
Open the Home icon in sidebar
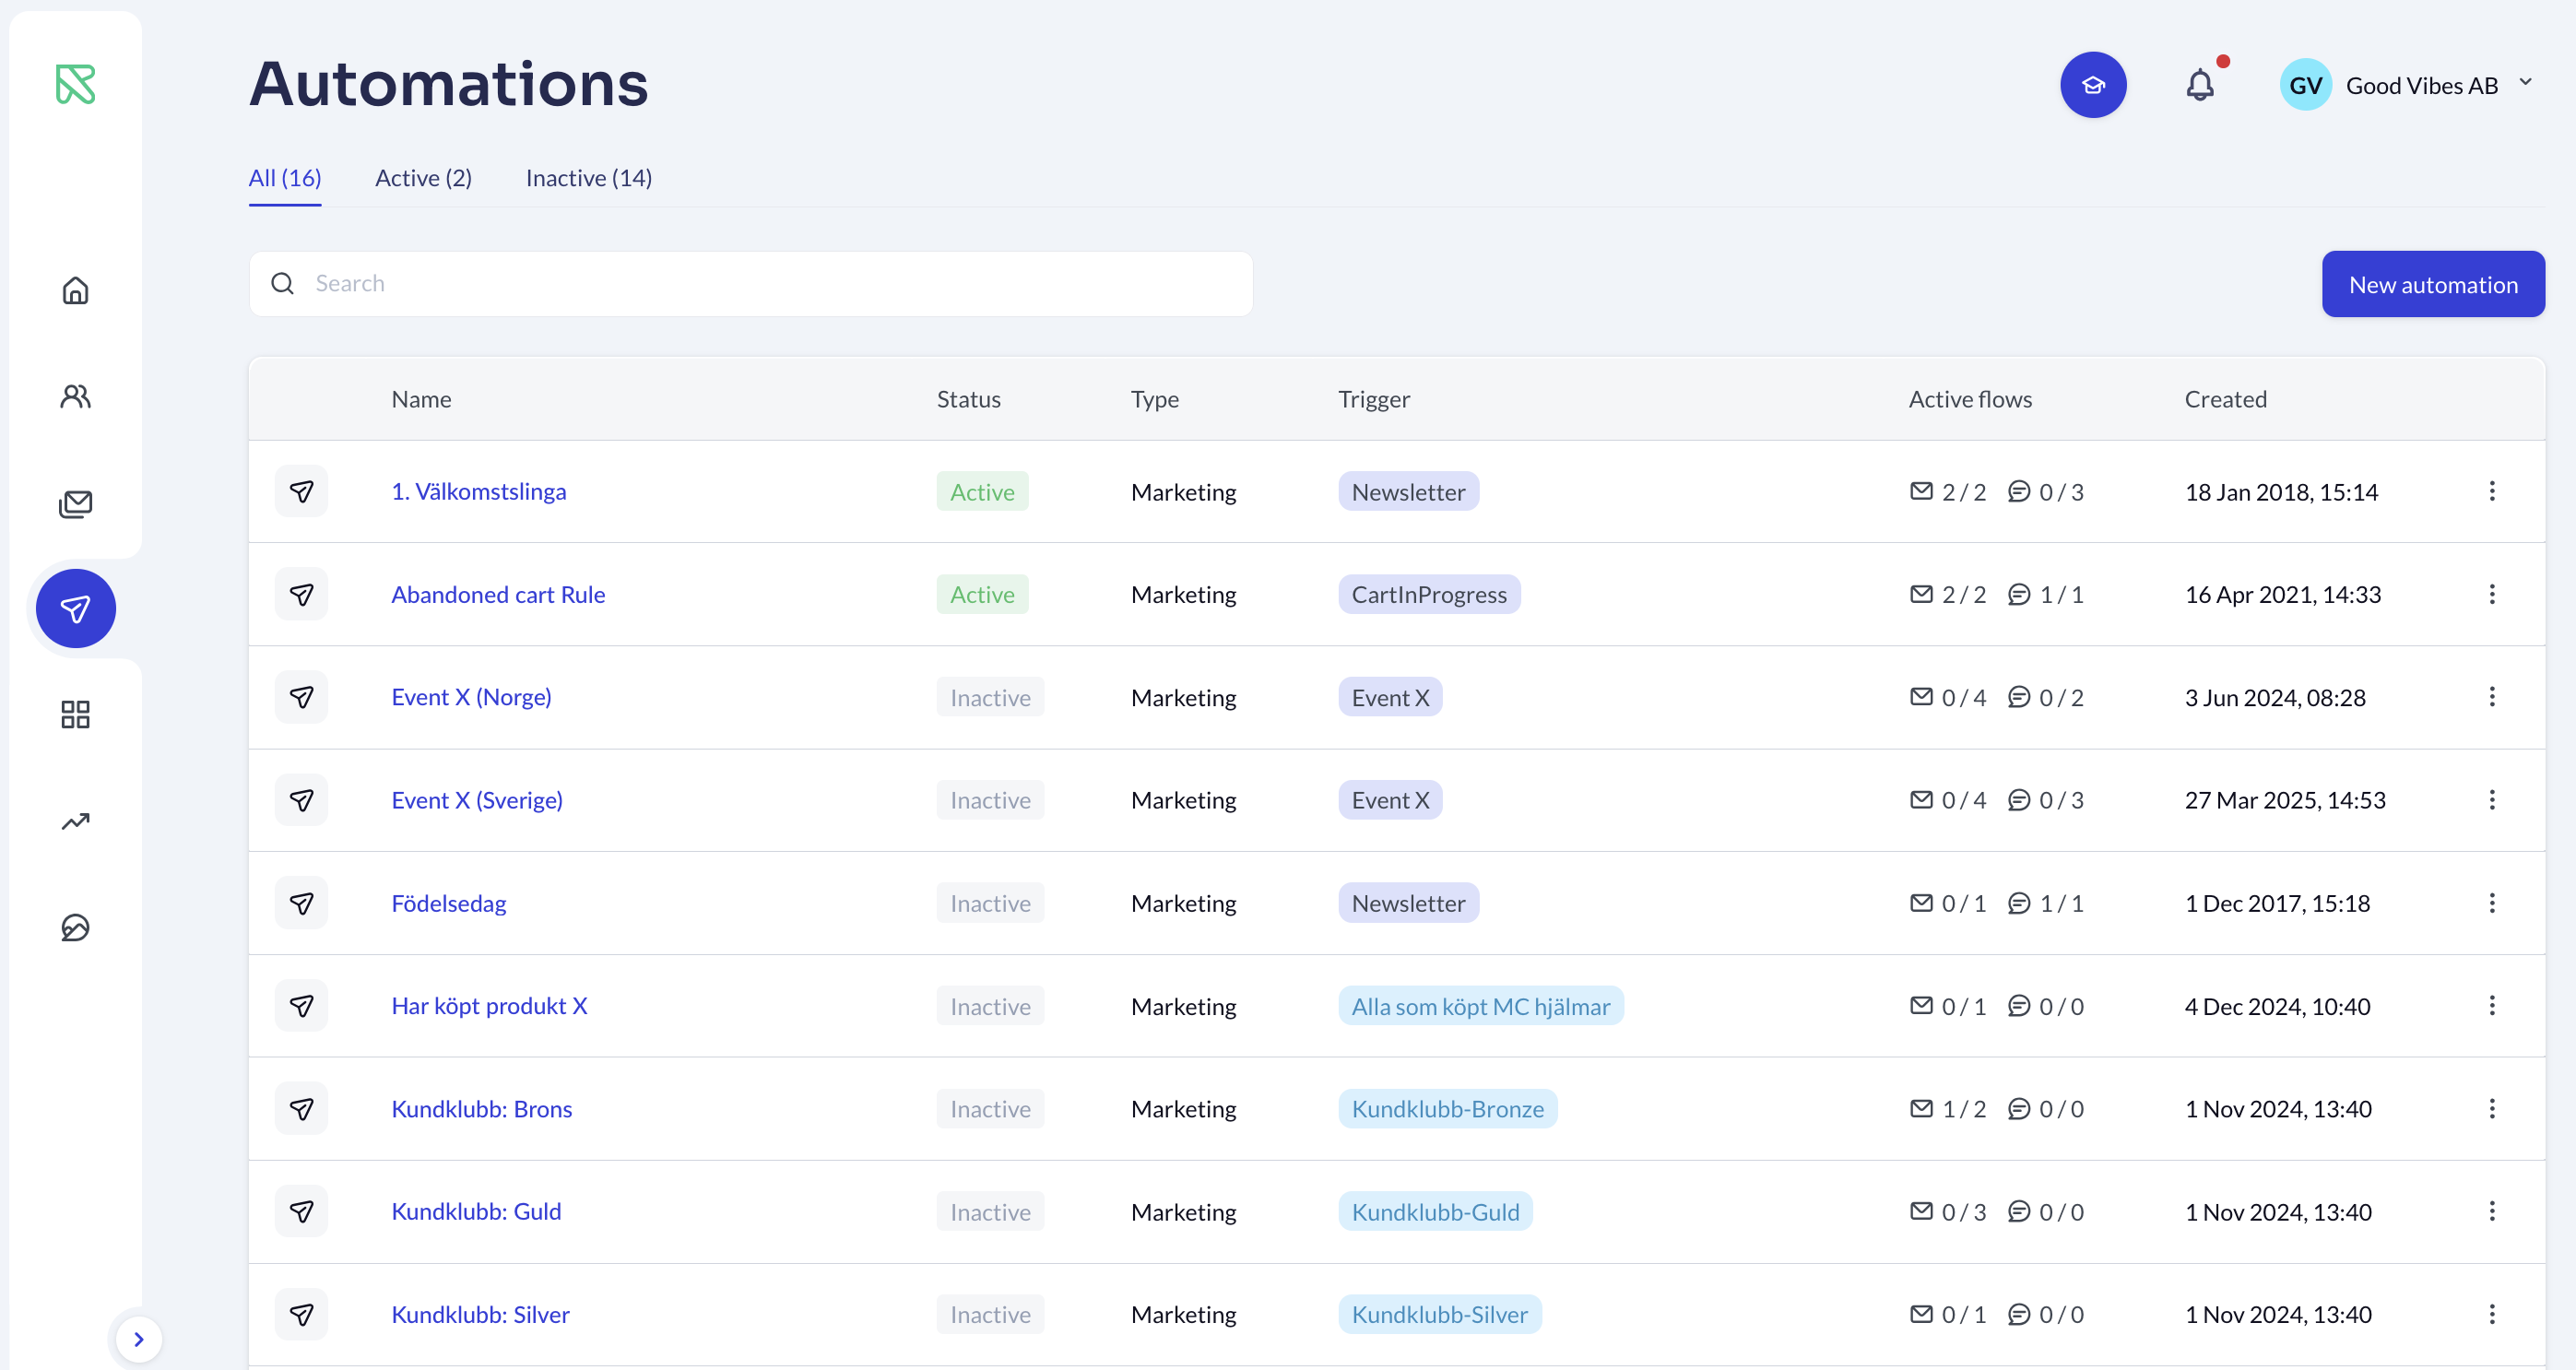tap(75, 291)
